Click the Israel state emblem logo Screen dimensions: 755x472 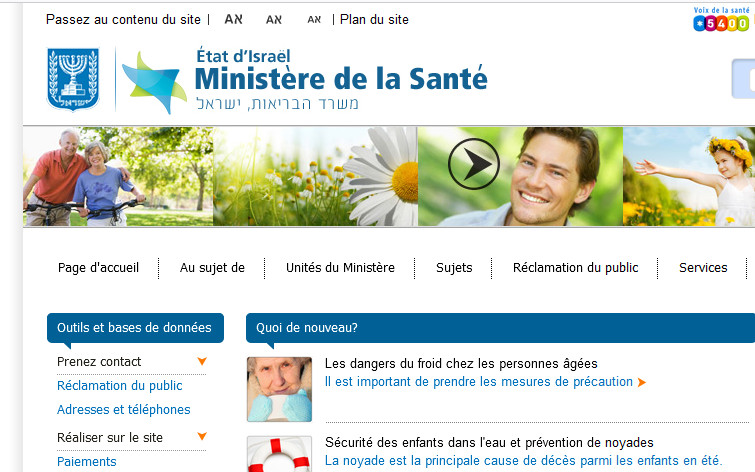[73, 79]
